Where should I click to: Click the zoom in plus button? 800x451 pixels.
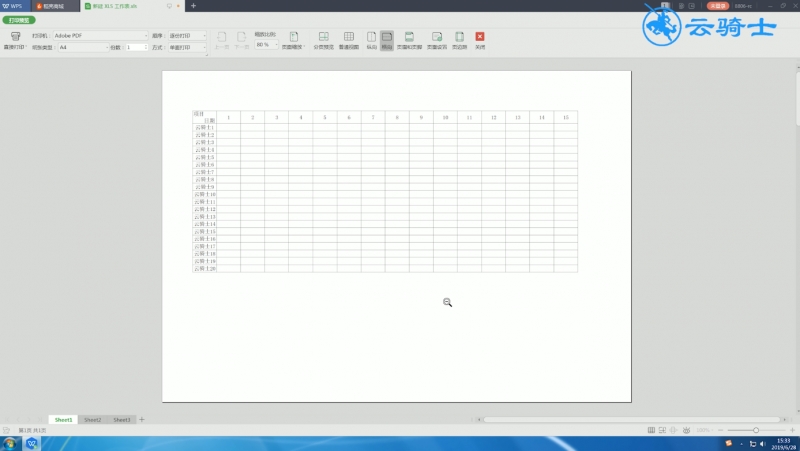792,430
